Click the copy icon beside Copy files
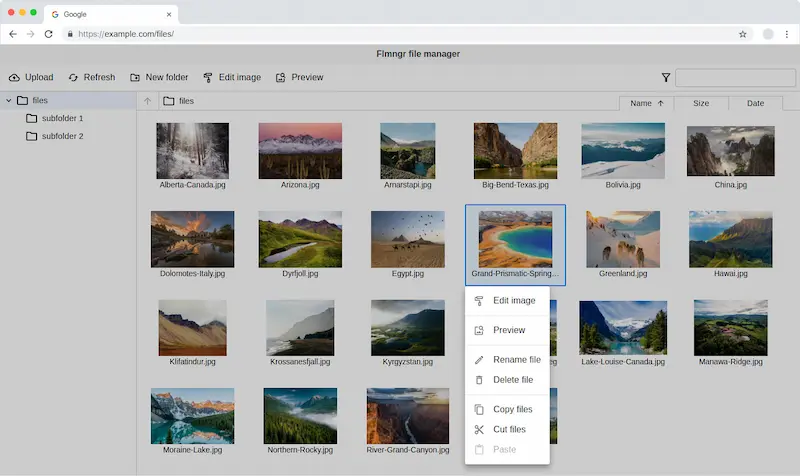Viewport: 800px width, 476px height. [479, 410]
